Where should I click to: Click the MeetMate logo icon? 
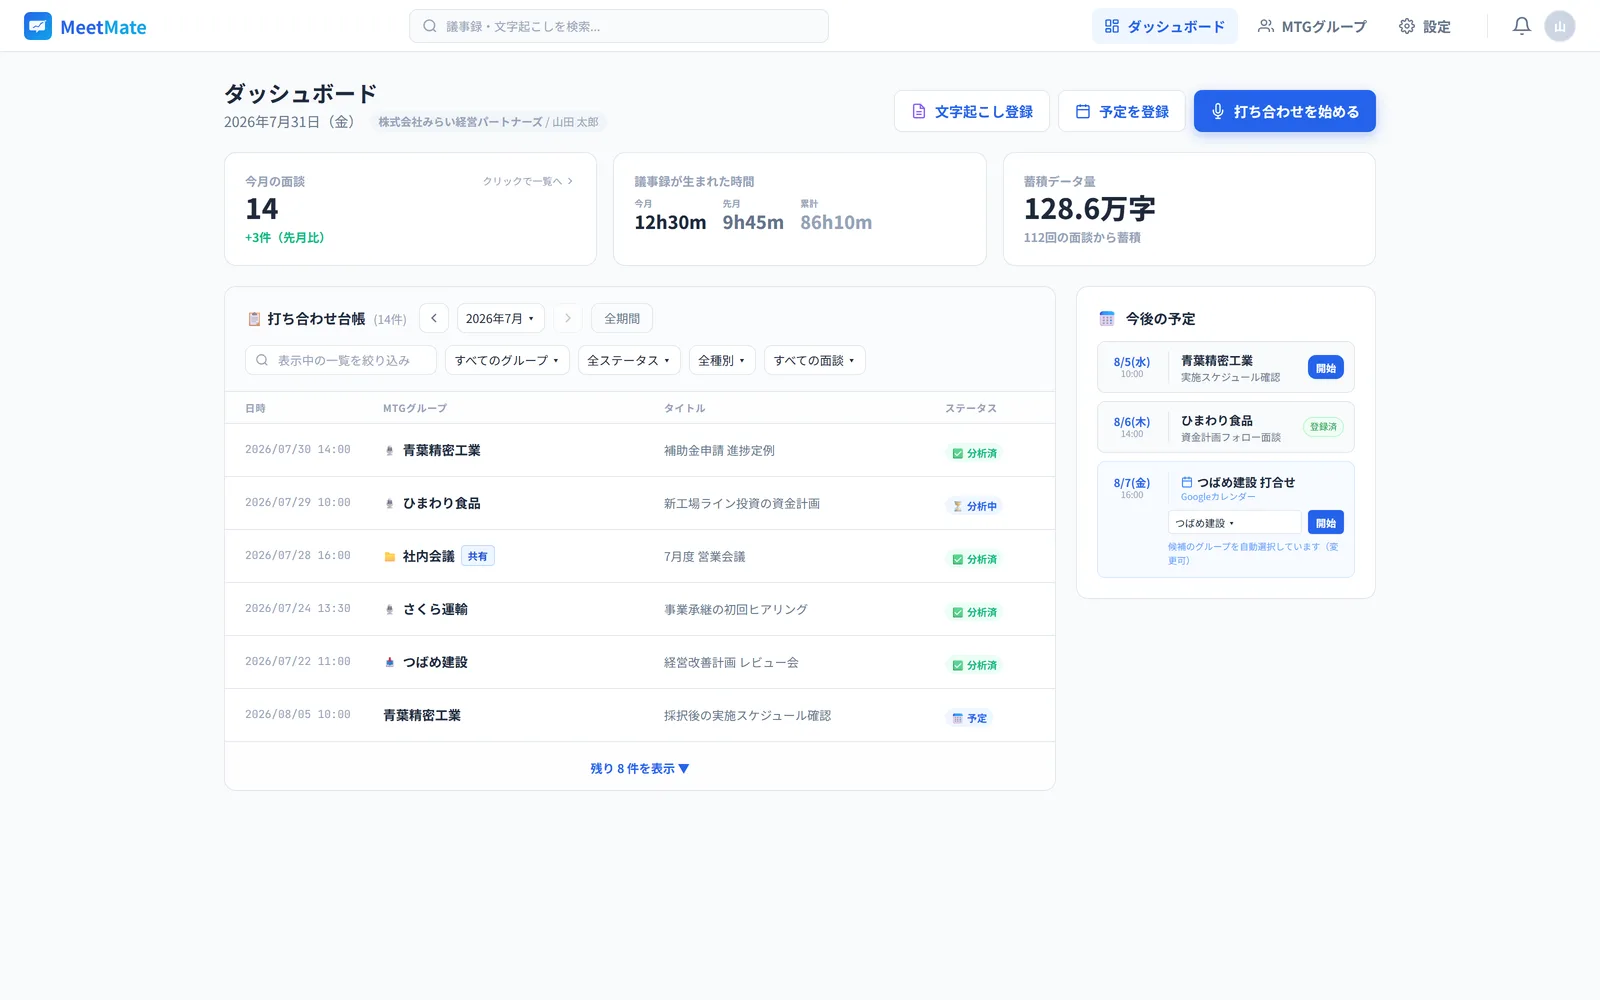38,26
